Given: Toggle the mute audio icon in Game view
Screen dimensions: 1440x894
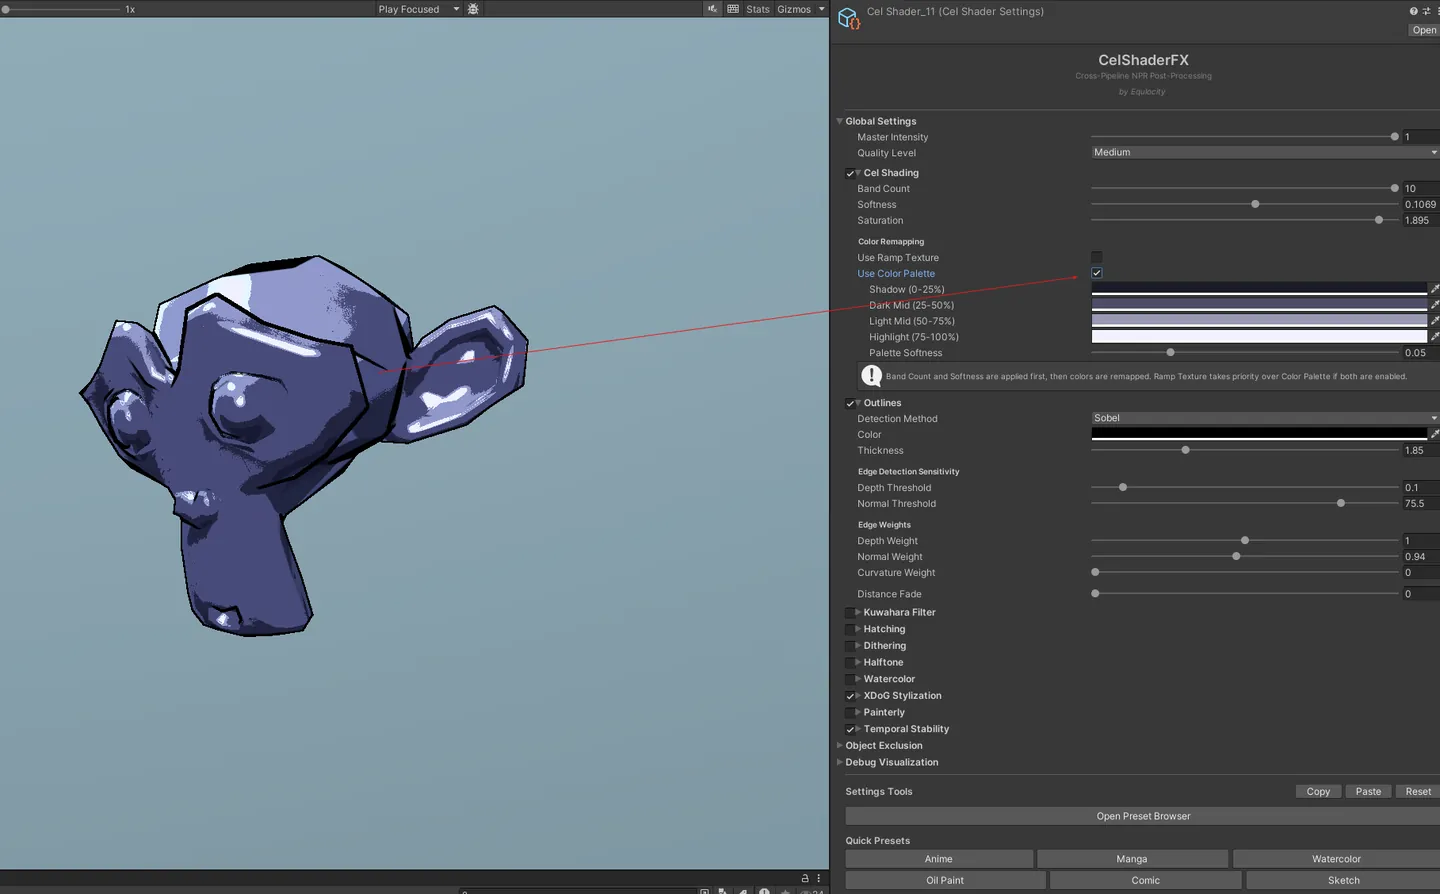Looking at the screenshot, I should (x=712, y=9).
